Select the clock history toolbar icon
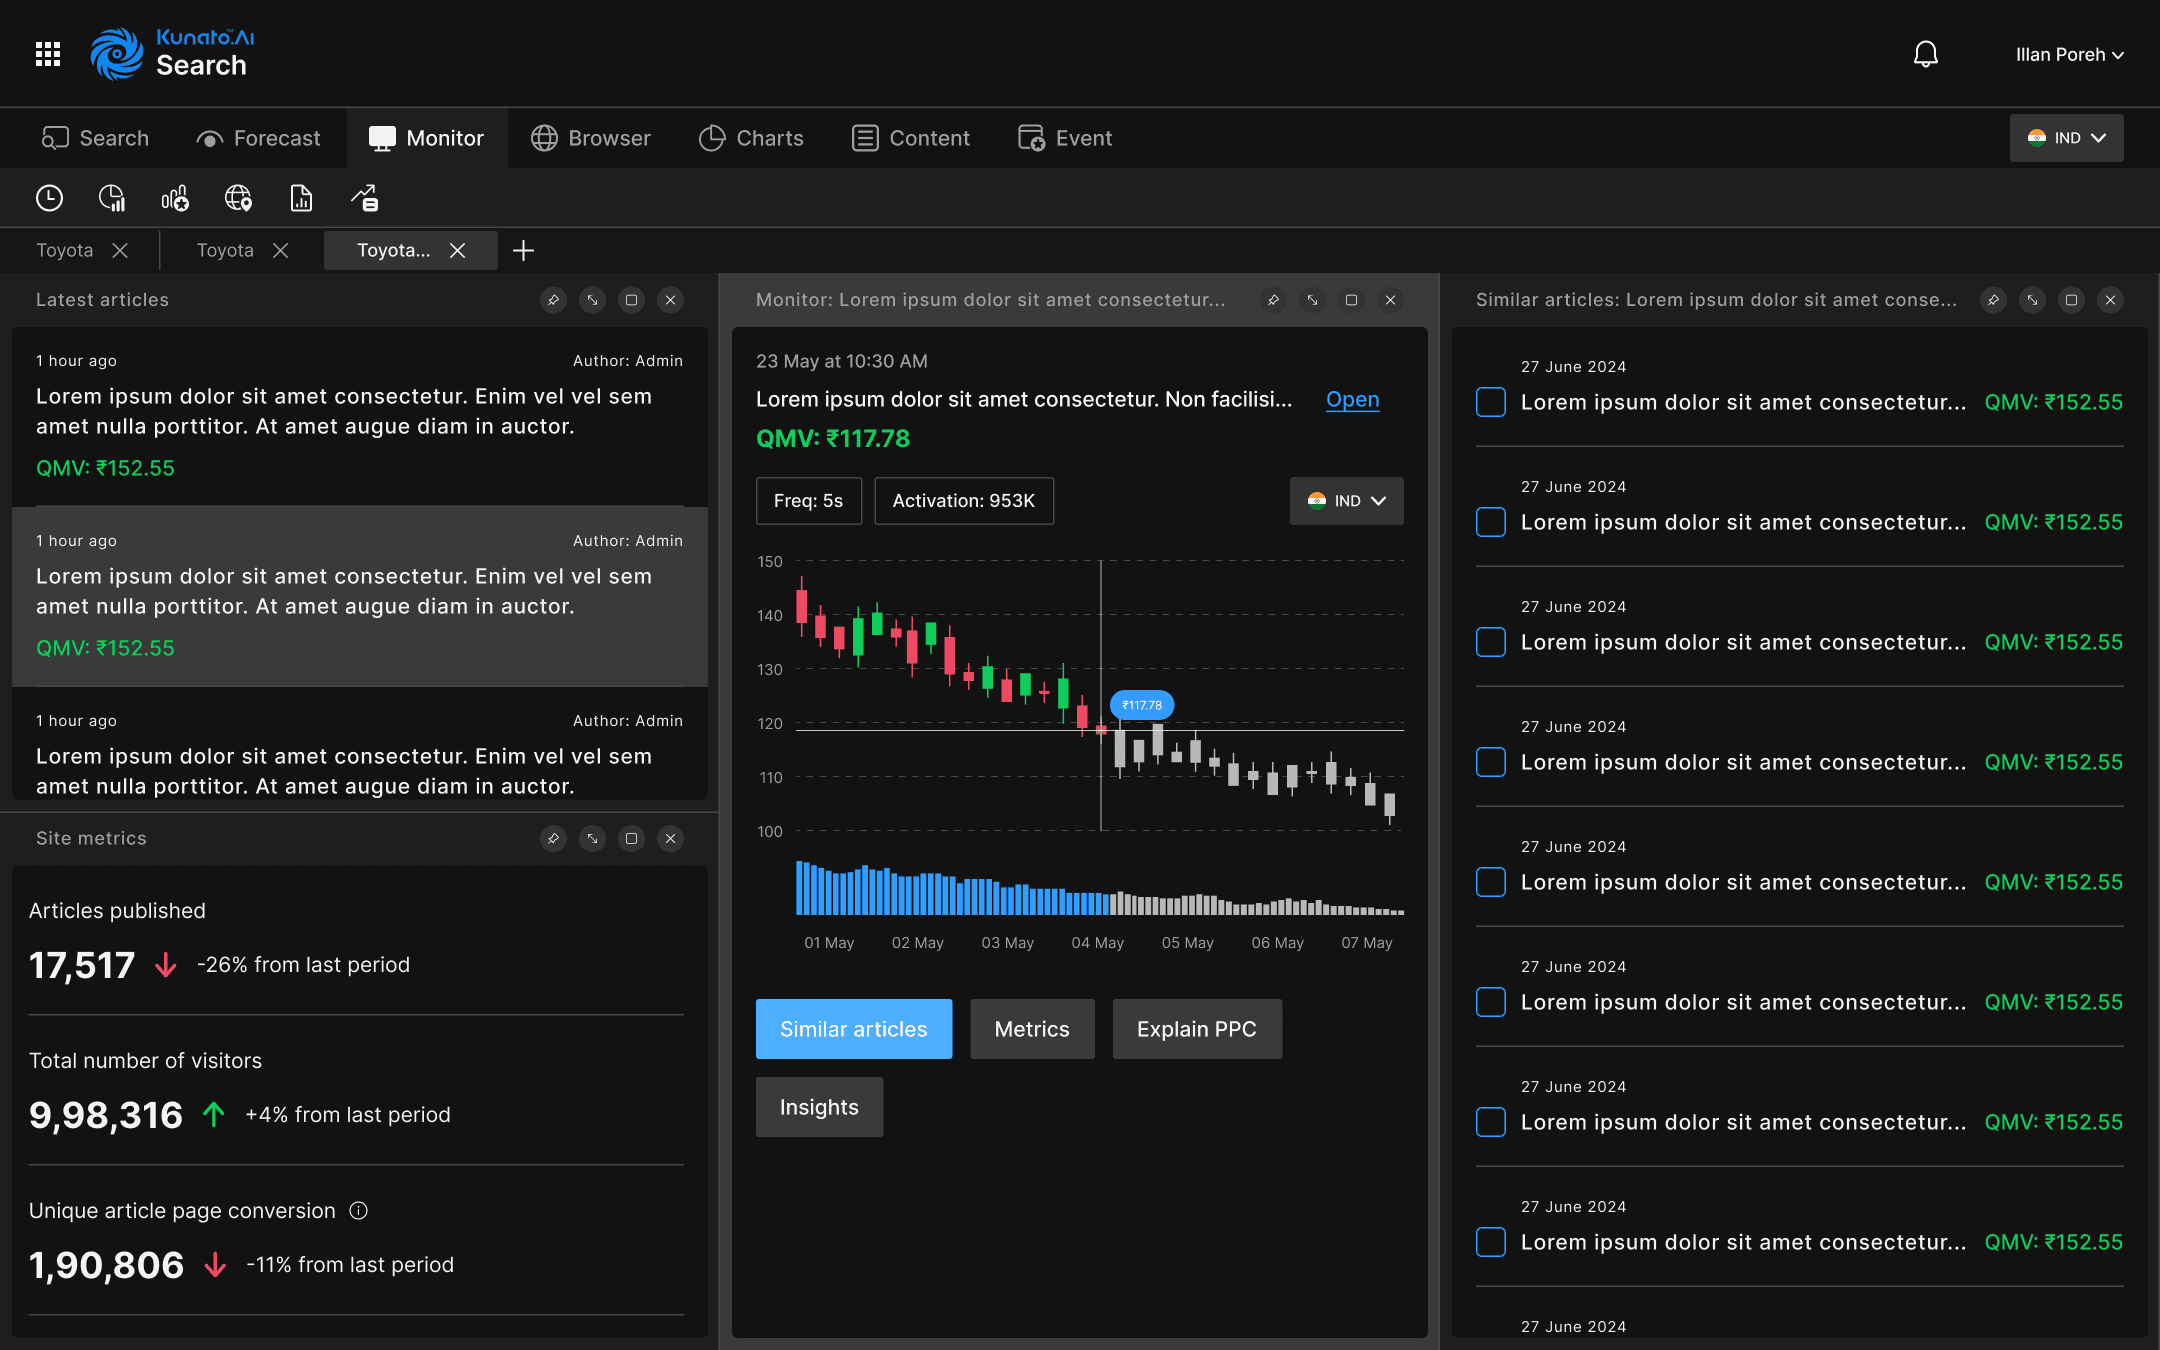Viewport: 2160px width, 1350px height. pos(49,198)
